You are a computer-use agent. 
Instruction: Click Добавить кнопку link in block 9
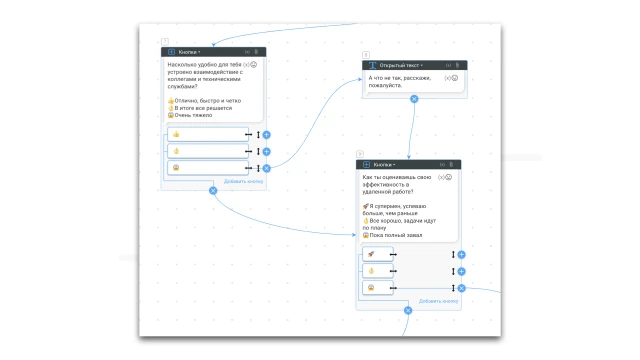(x=438, y=301)
